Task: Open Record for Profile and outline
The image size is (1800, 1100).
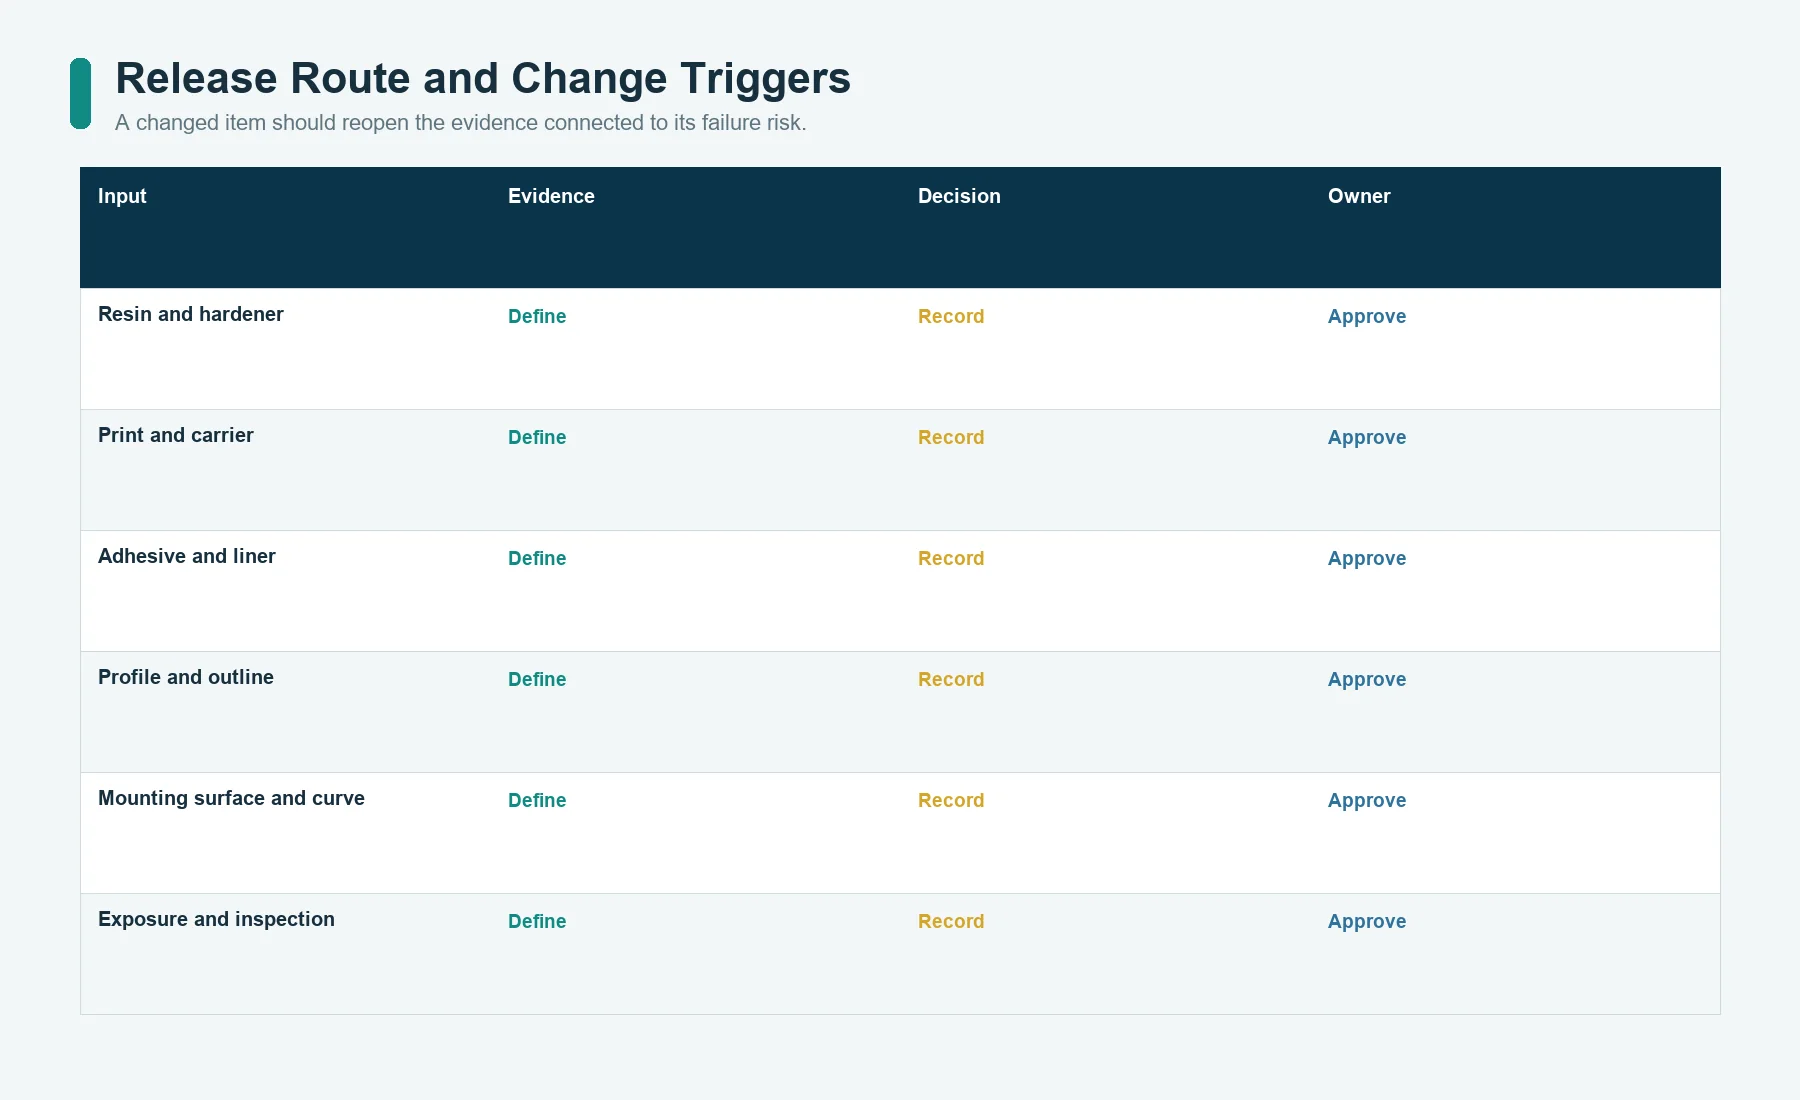Action: tap(951, 679)
